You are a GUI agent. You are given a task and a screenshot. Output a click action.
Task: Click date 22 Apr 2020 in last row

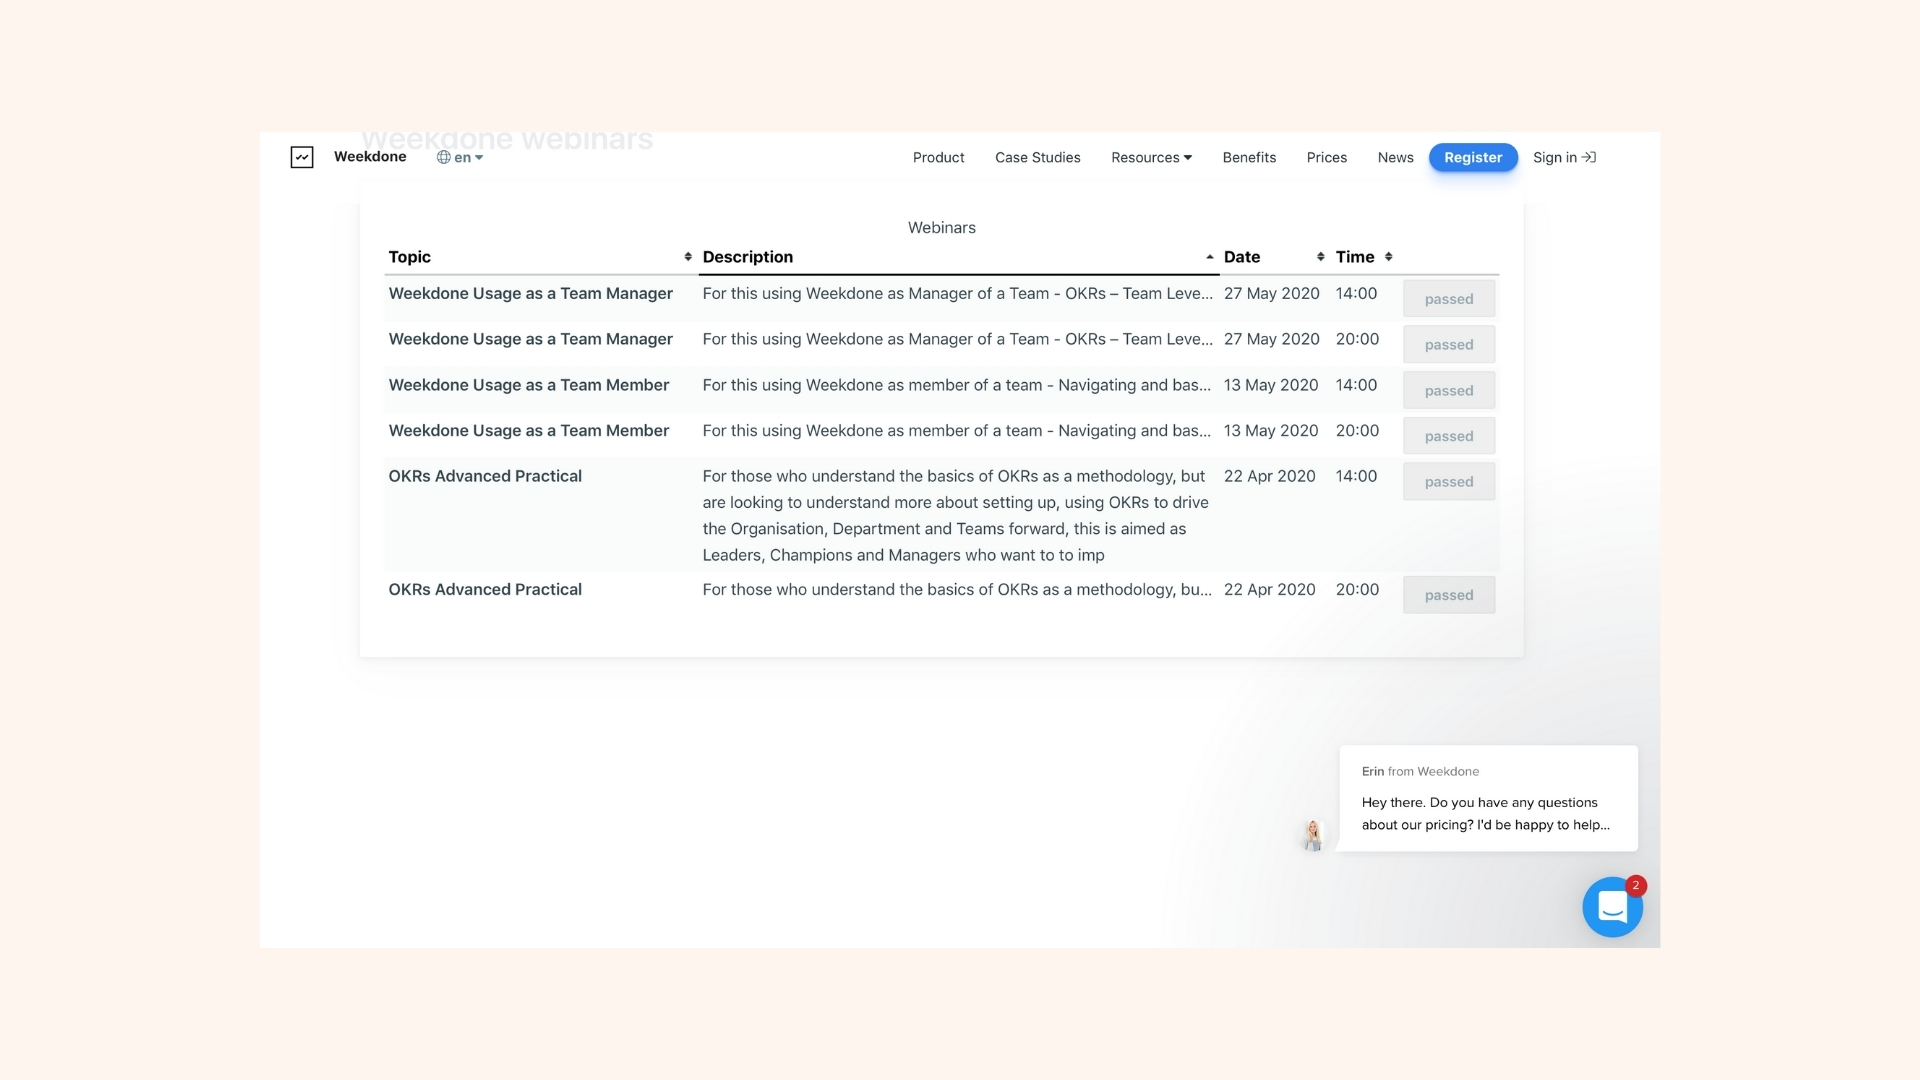point(1269,590)
